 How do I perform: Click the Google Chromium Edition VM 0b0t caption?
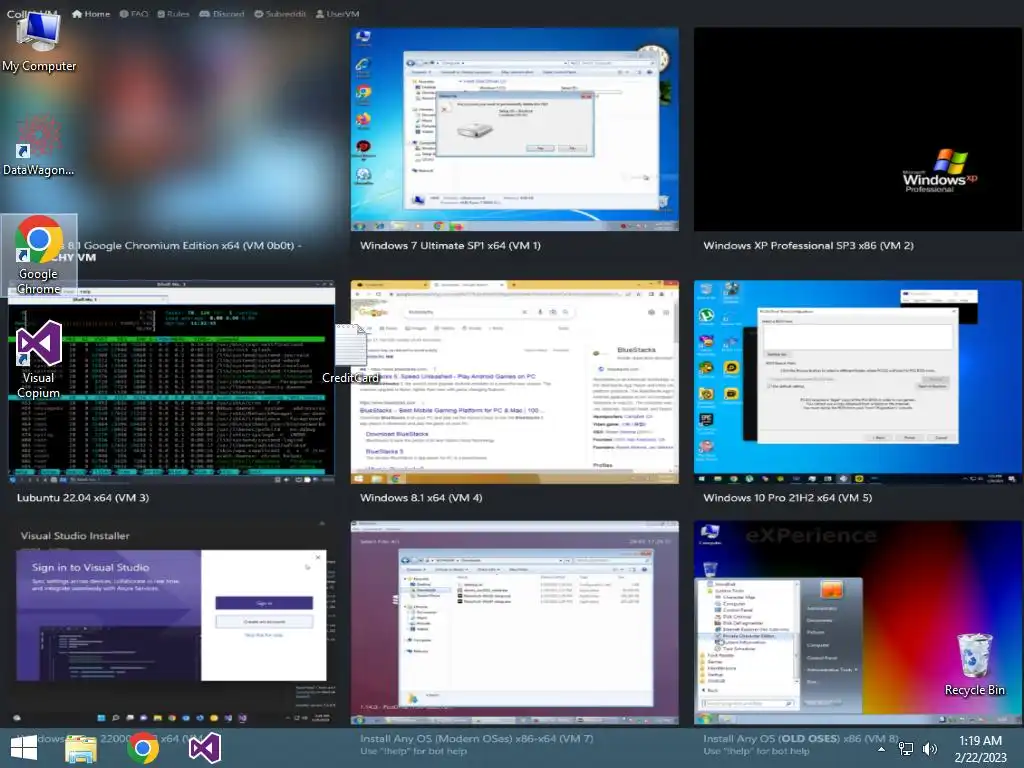point(183,251)
